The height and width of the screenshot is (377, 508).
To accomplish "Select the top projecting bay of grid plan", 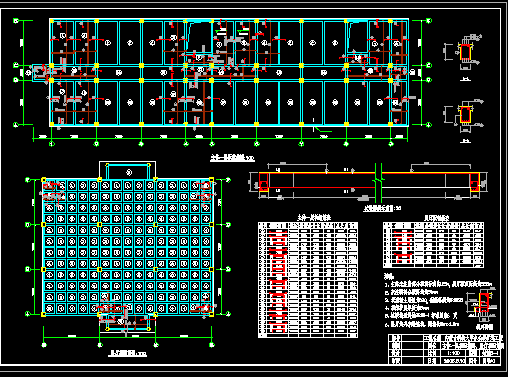I will (x=128, y=171).
